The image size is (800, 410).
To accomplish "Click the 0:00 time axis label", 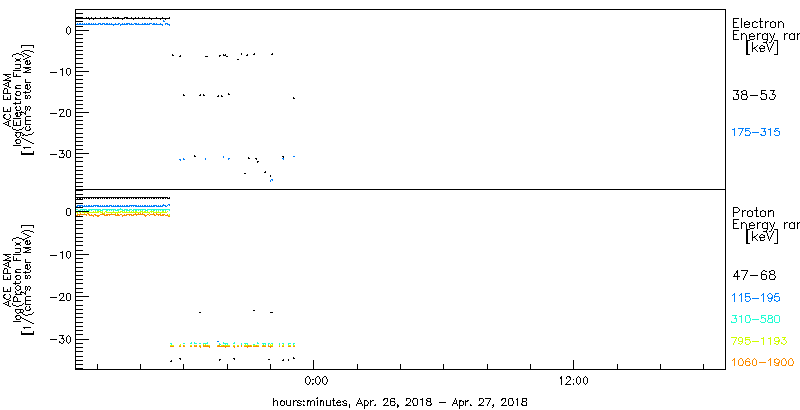I will (x=314, y=380).
